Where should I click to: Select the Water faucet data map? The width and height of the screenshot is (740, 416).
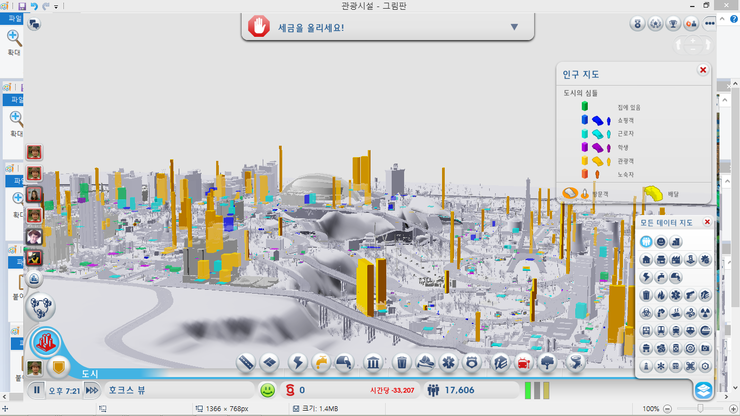click(x=661, y=277)
